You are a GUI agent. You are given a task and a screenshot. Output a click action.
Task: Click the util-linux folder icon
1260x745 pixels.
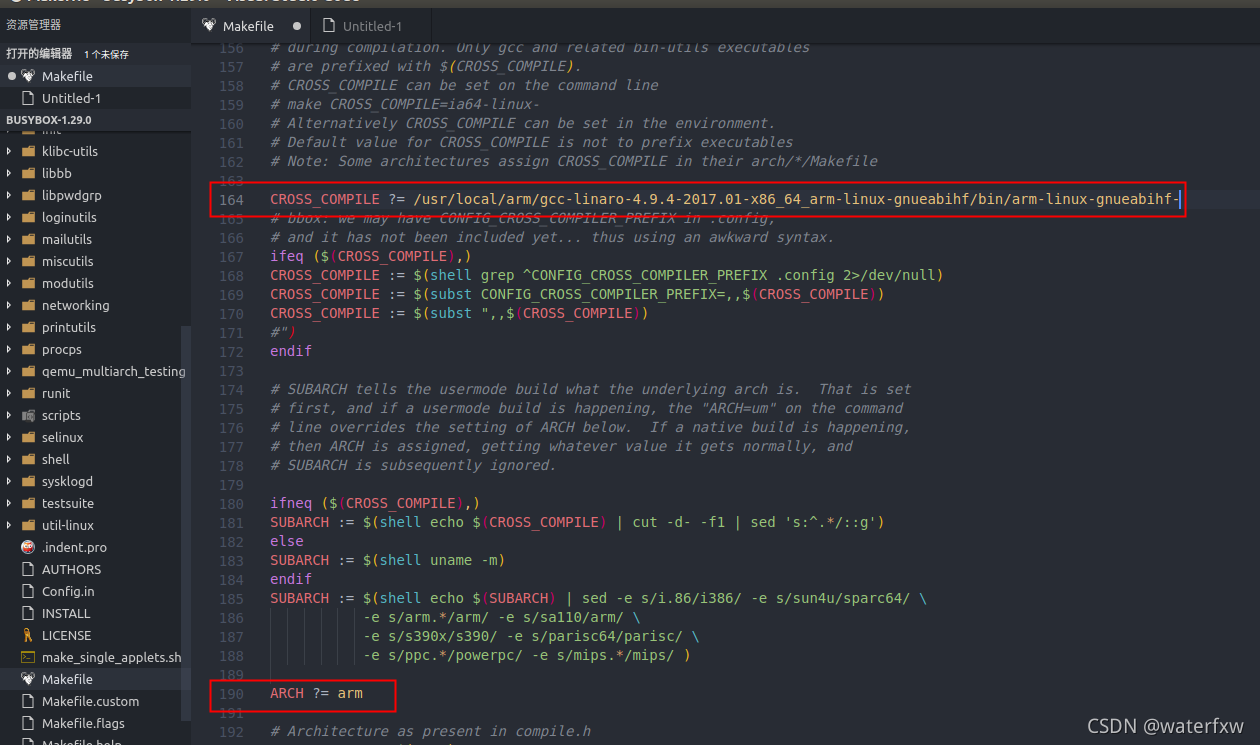point(28,525)
